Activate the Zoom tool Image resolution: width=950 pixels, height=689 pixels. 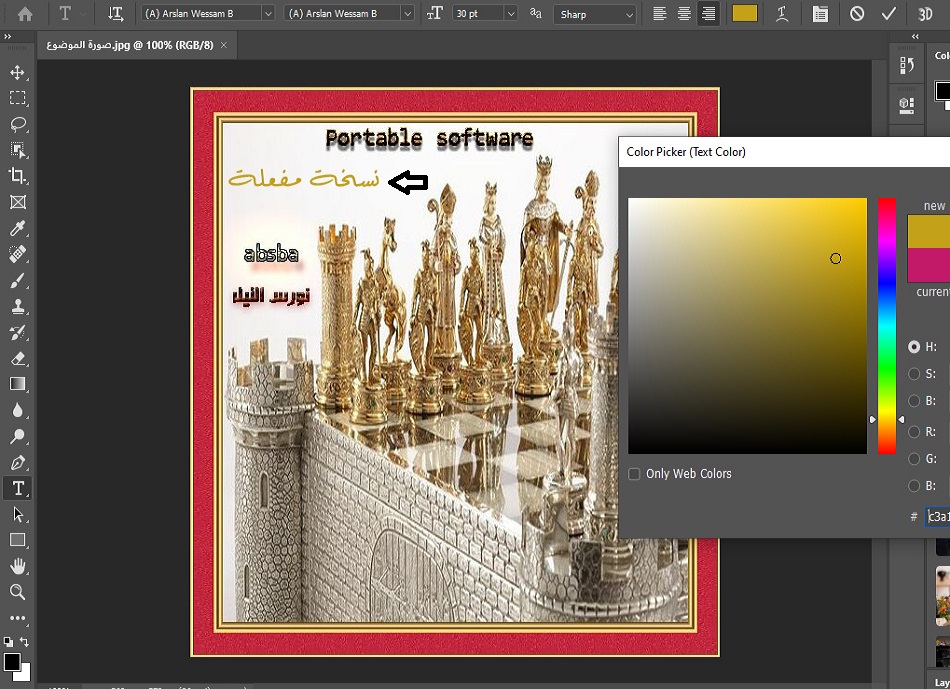pos(17,592)
